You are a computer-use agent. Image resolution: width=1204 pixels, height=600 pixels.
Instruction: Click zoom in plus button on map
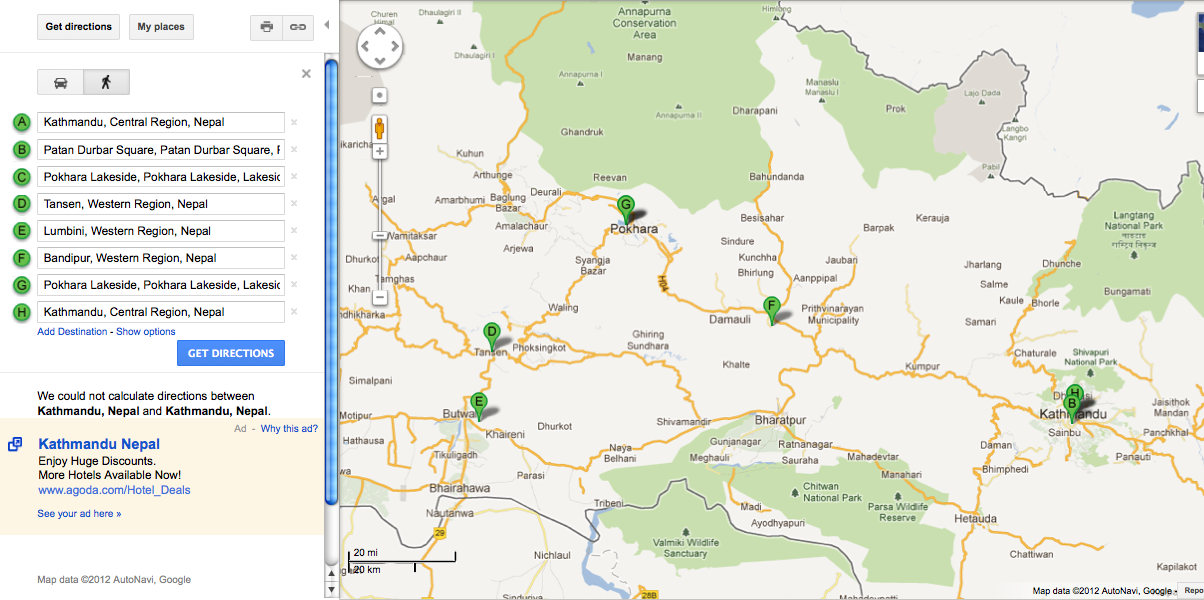click(380, 152)
